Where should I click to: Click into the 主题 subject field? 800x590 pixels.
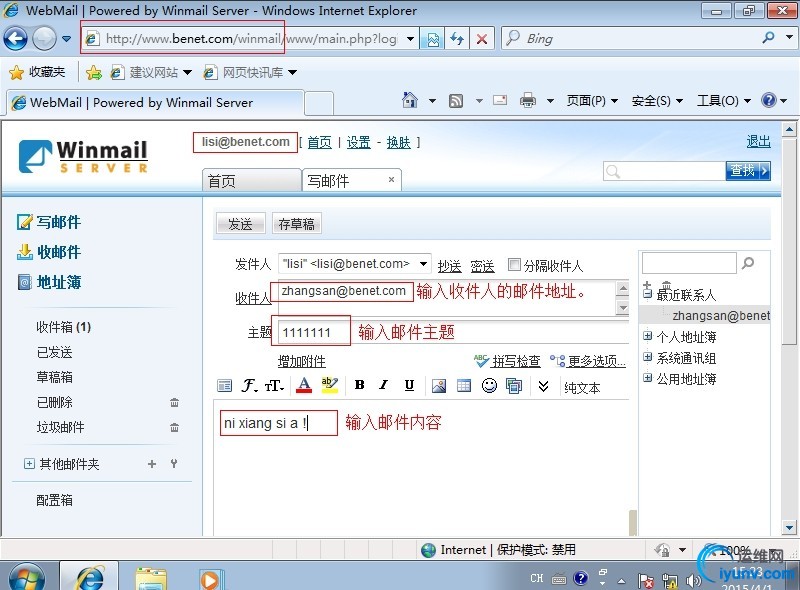(x=454, y=332)
